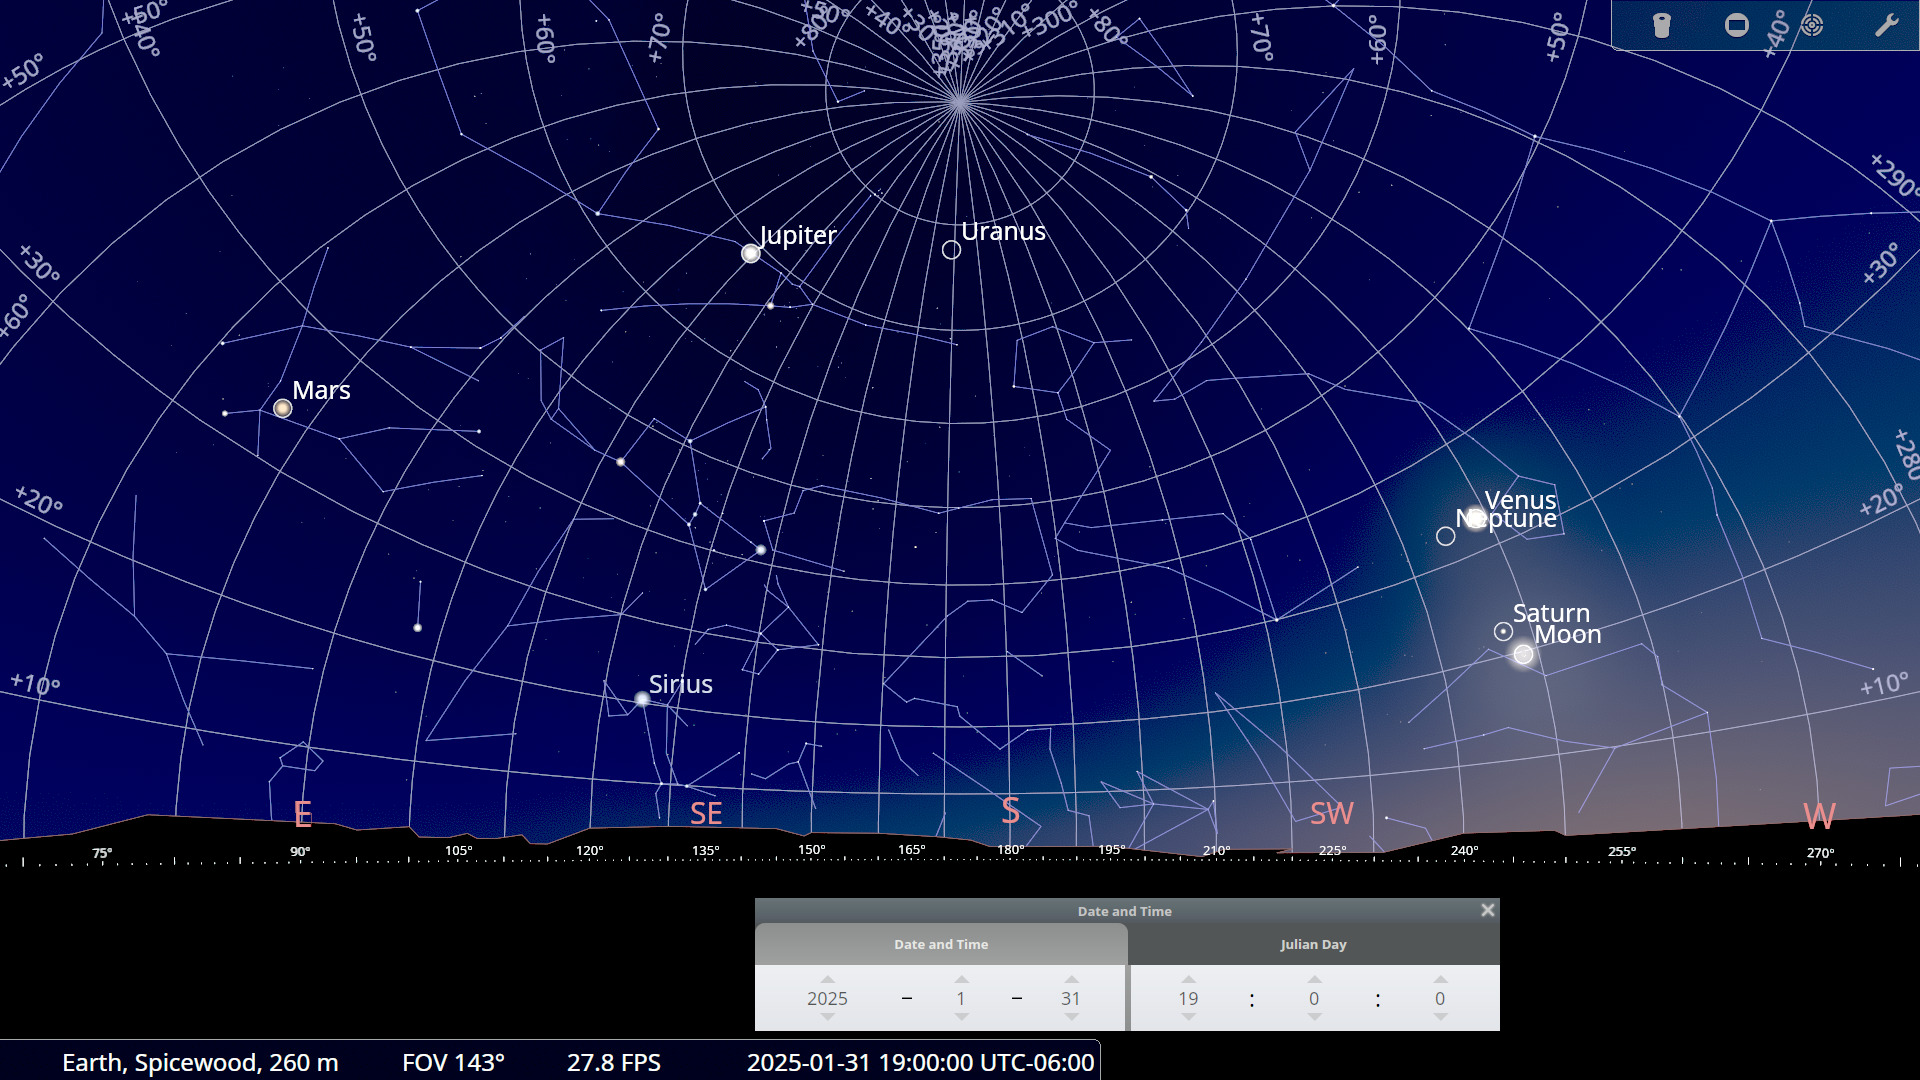Increase the hour value above 19
This screenshot has width=1920, height=1080.
coord(1188,980)
